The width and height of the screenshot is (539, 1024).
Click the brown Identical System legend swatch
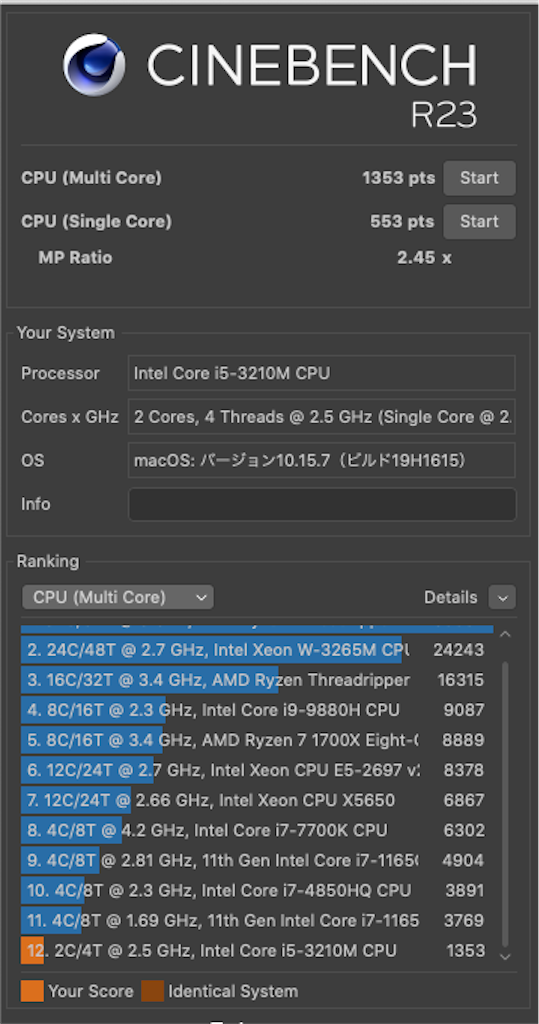[152, 991]
